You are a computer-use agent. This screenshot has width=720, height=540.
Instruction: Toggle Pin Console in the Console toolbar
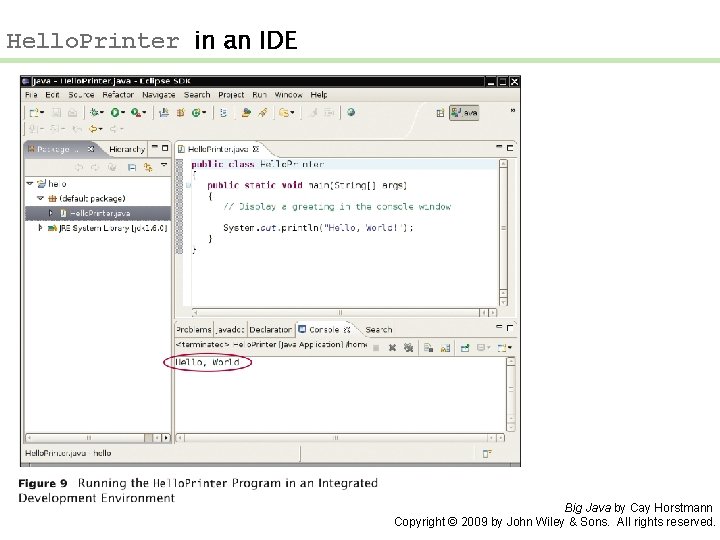[465, 348]
